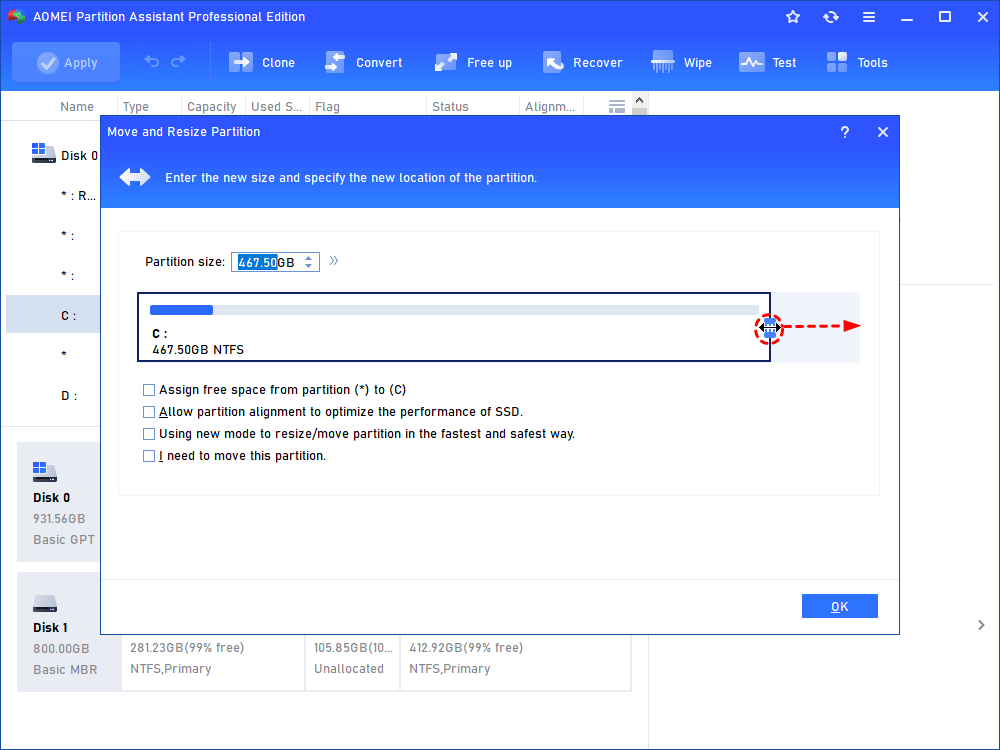Screen dimensions: 1000x750
Task: Select the Disk 0 row in partition list
Action: pyautogui.click(x=64, y=155)
